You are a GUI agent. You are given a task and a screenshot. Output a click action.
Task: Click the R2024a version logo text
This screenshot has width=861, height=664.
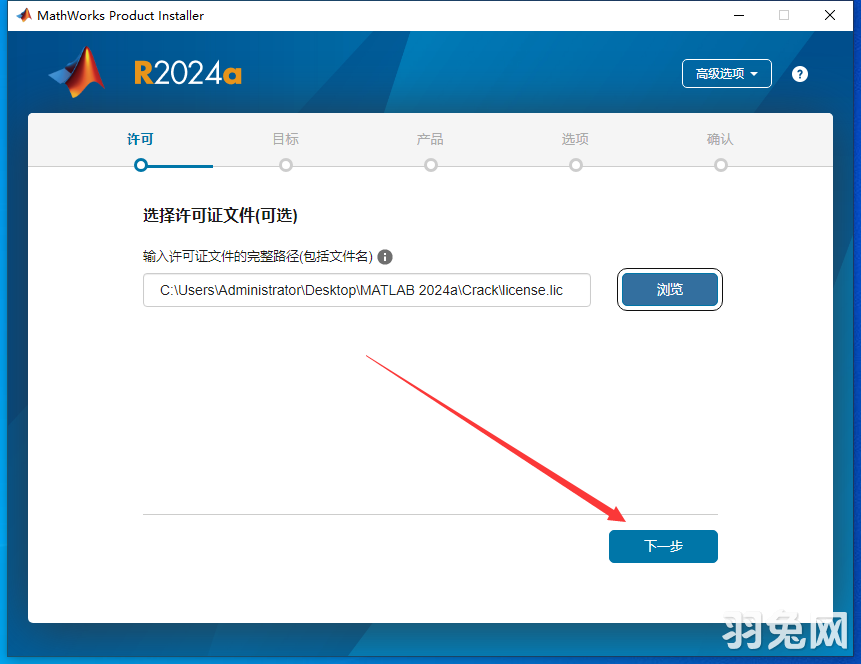pos(187,73)
